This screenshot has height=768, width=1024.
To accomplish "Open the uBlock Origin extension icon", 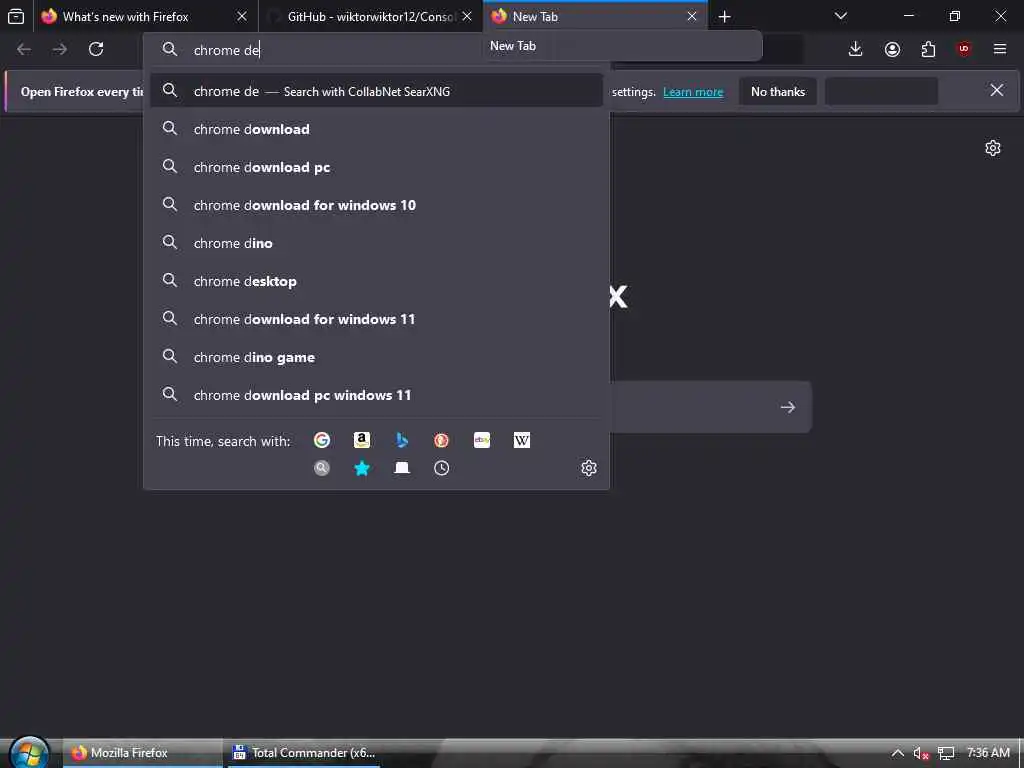I will (964, 49).
